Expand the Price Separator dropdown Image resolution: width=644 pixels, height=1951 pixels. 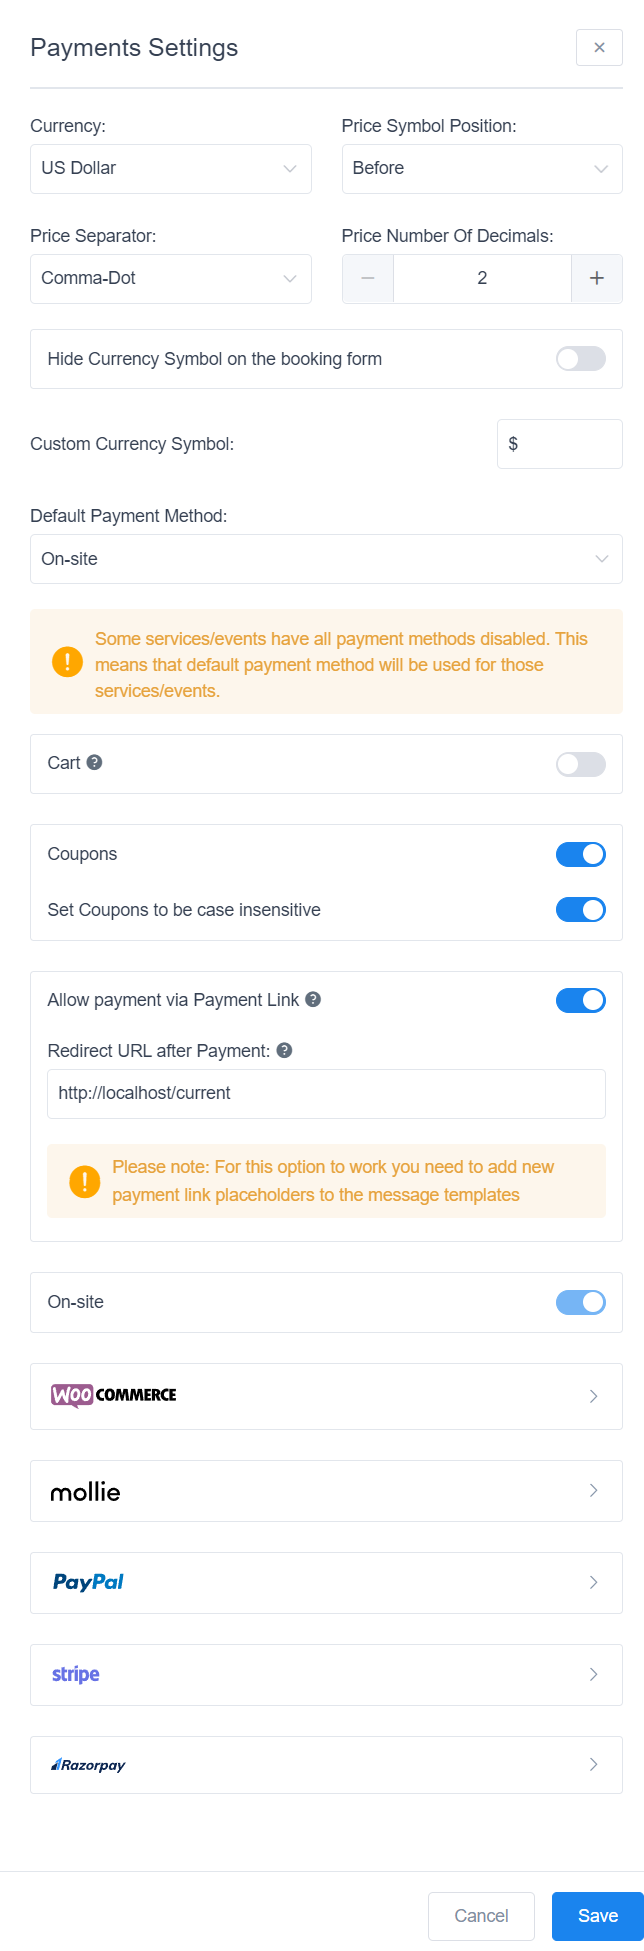(170, 278)
